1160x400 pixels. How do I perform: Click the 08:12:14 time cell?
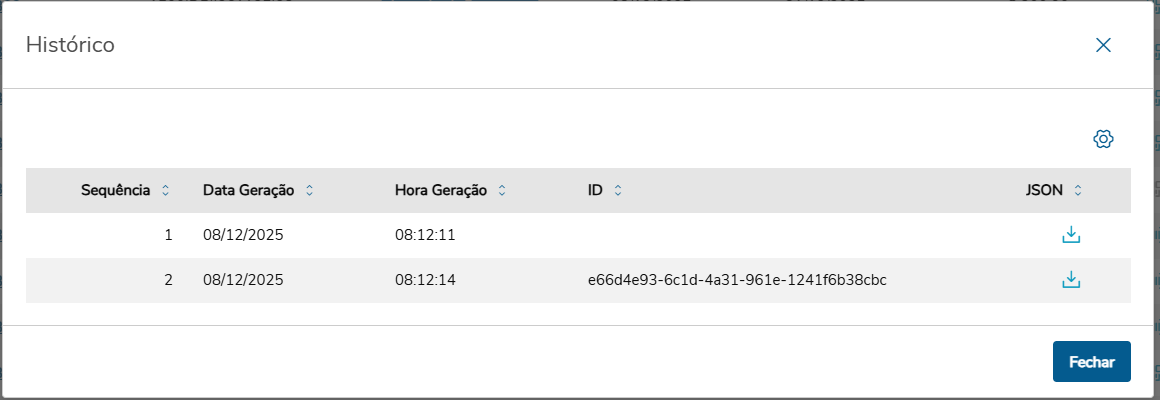click(425, 280)
